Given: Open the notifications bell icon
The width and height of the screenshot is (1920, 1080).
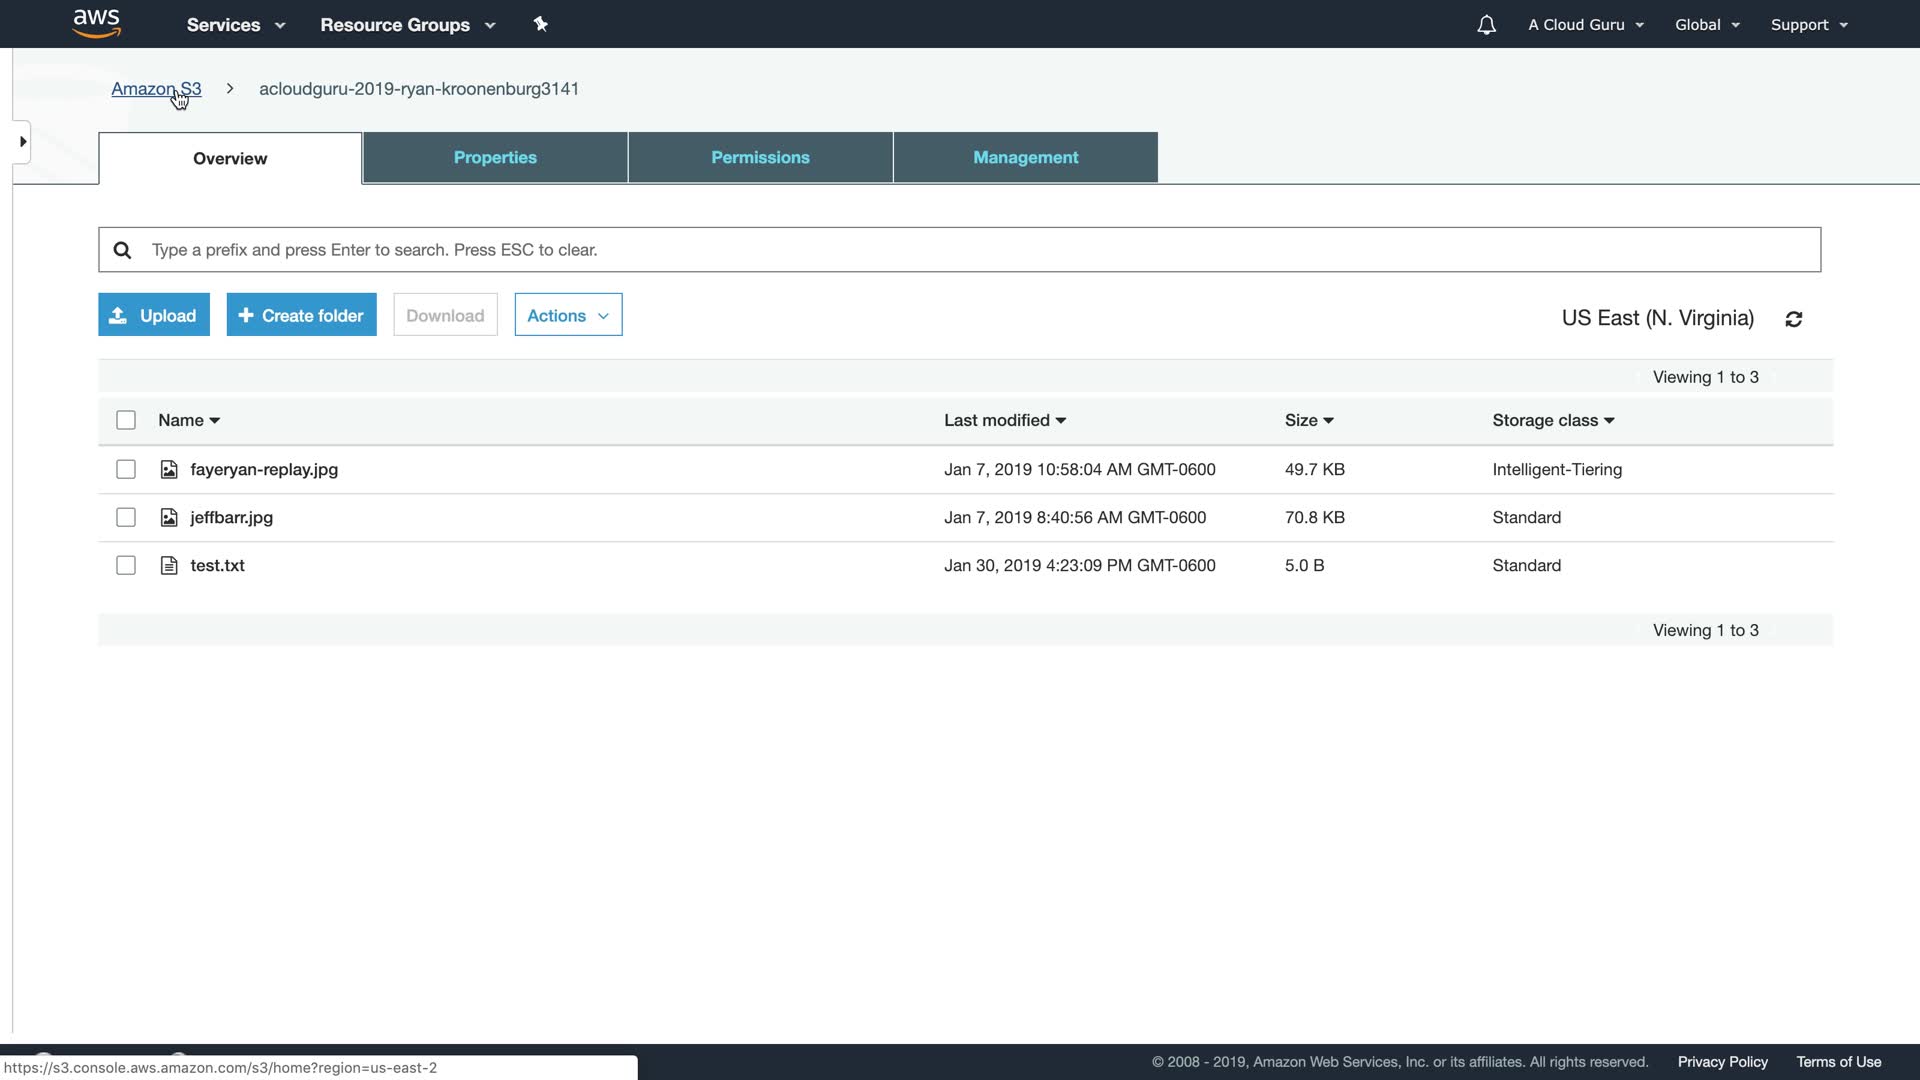Looking at the screenshot, I should click(x=1486, y=25).
